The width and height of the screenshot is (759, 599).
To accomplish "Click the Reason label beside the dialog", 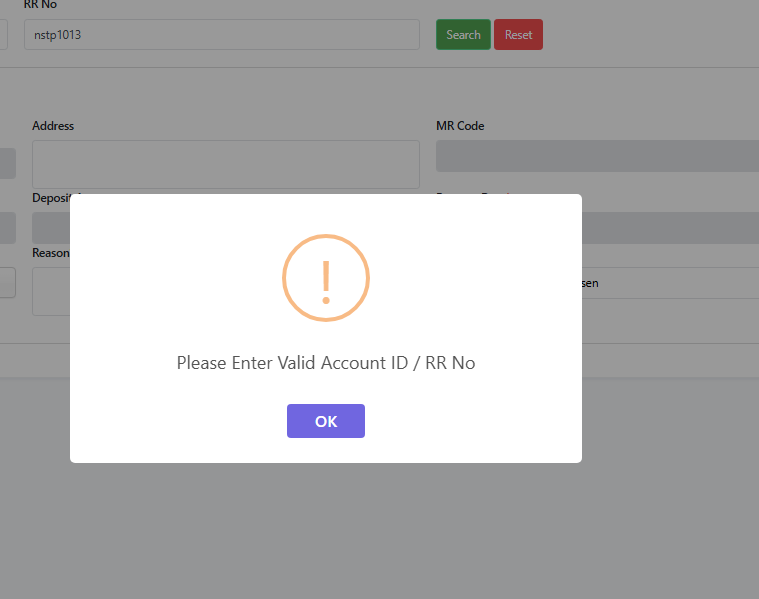I will pos(50,253).
